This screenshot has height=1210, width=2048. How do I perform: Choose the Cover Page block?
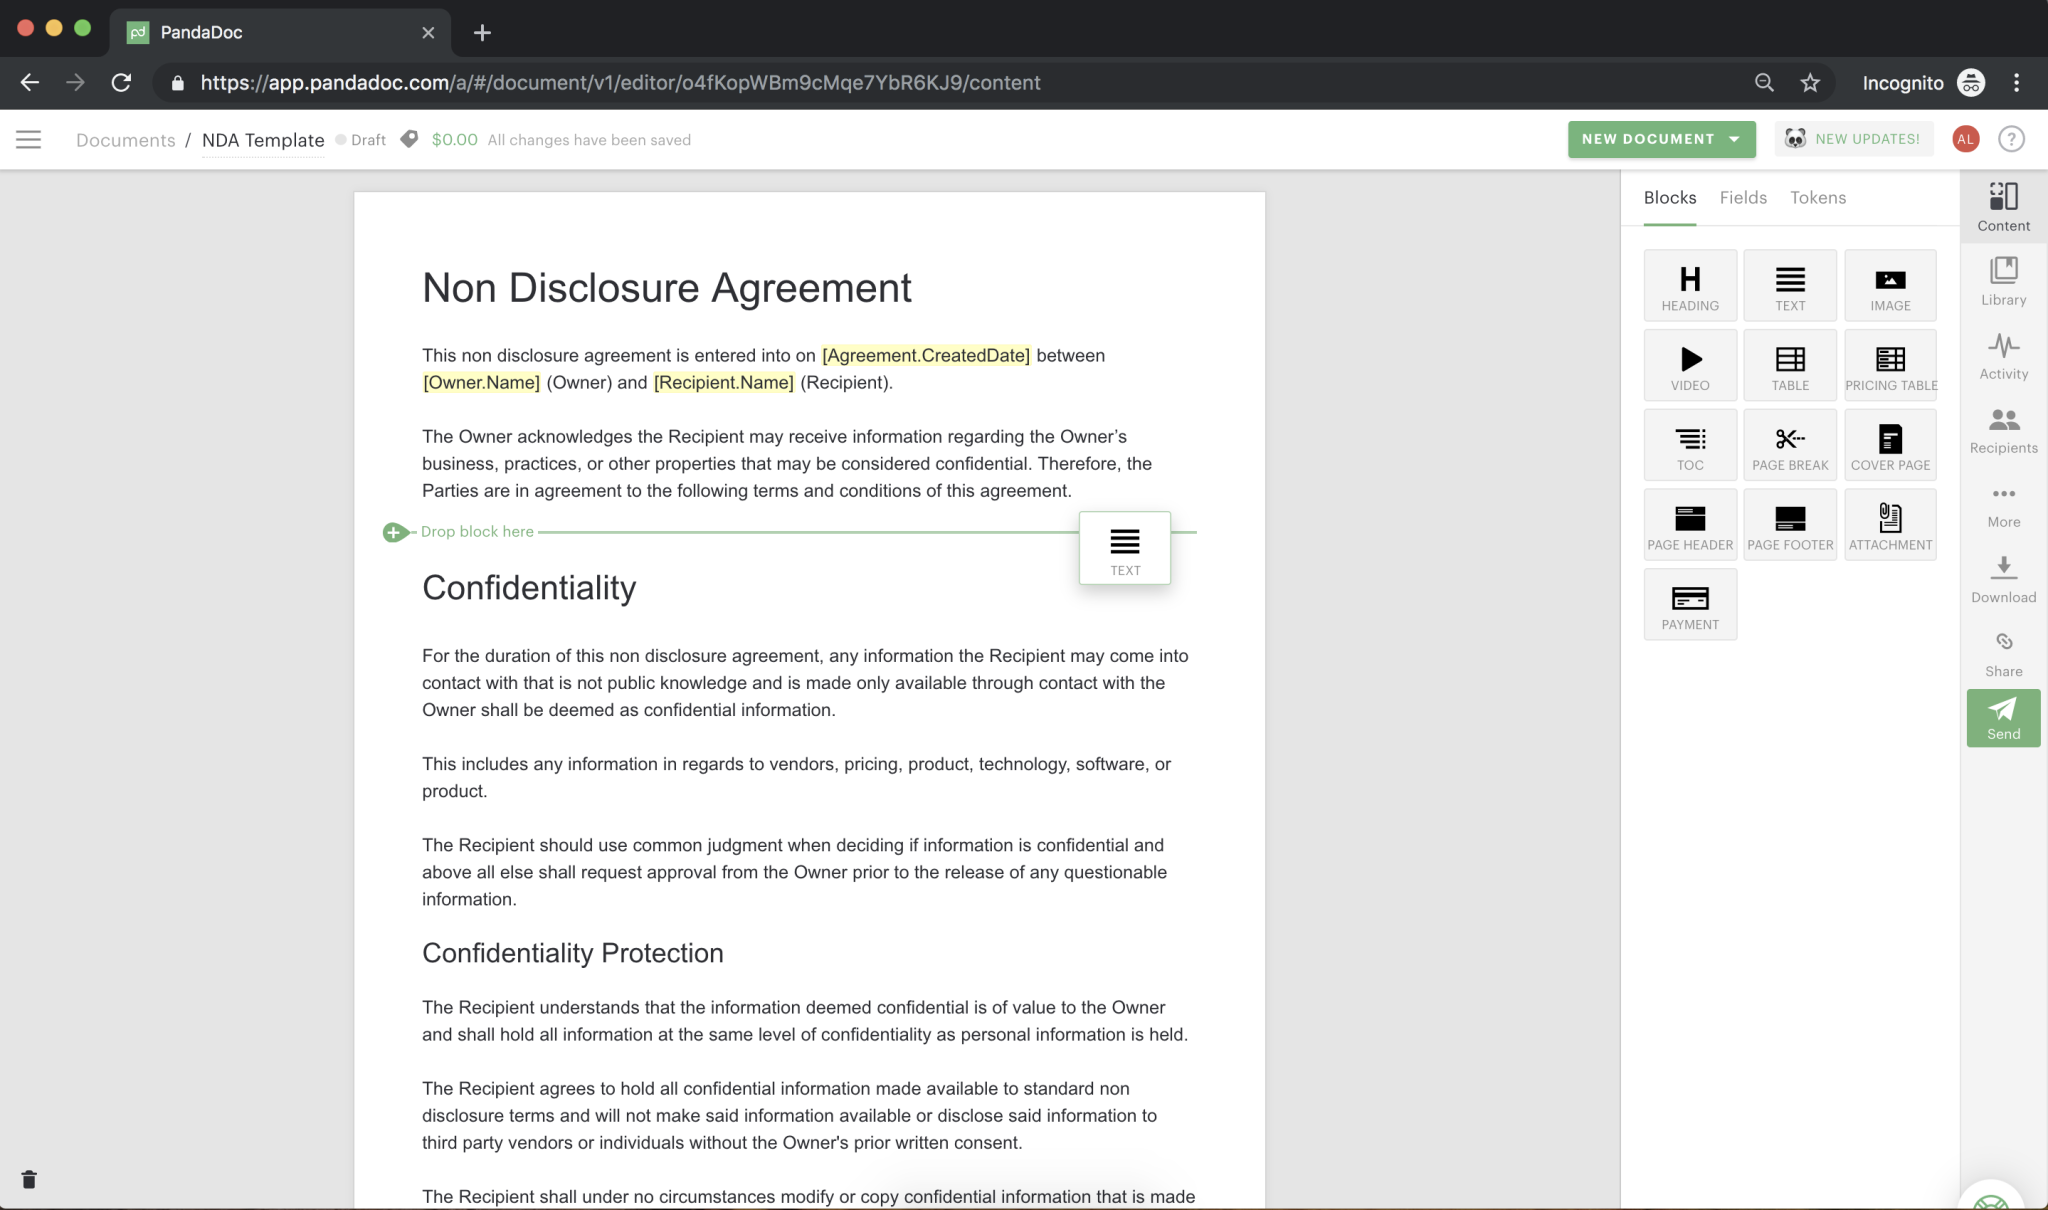tap(1890, 446)
